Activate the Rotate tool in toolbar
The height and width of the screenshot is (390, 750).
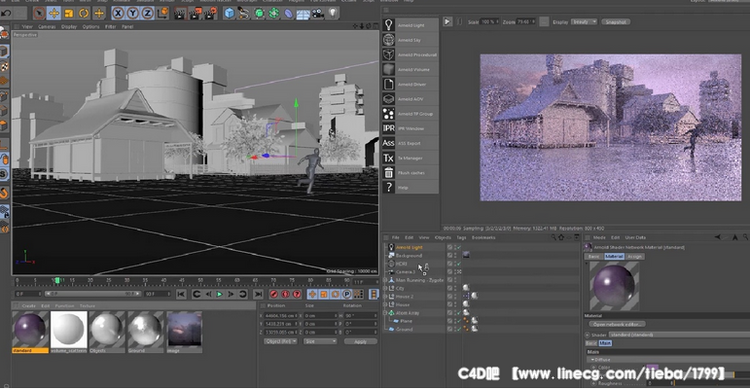pyautogui.click(x=83, y=13)
